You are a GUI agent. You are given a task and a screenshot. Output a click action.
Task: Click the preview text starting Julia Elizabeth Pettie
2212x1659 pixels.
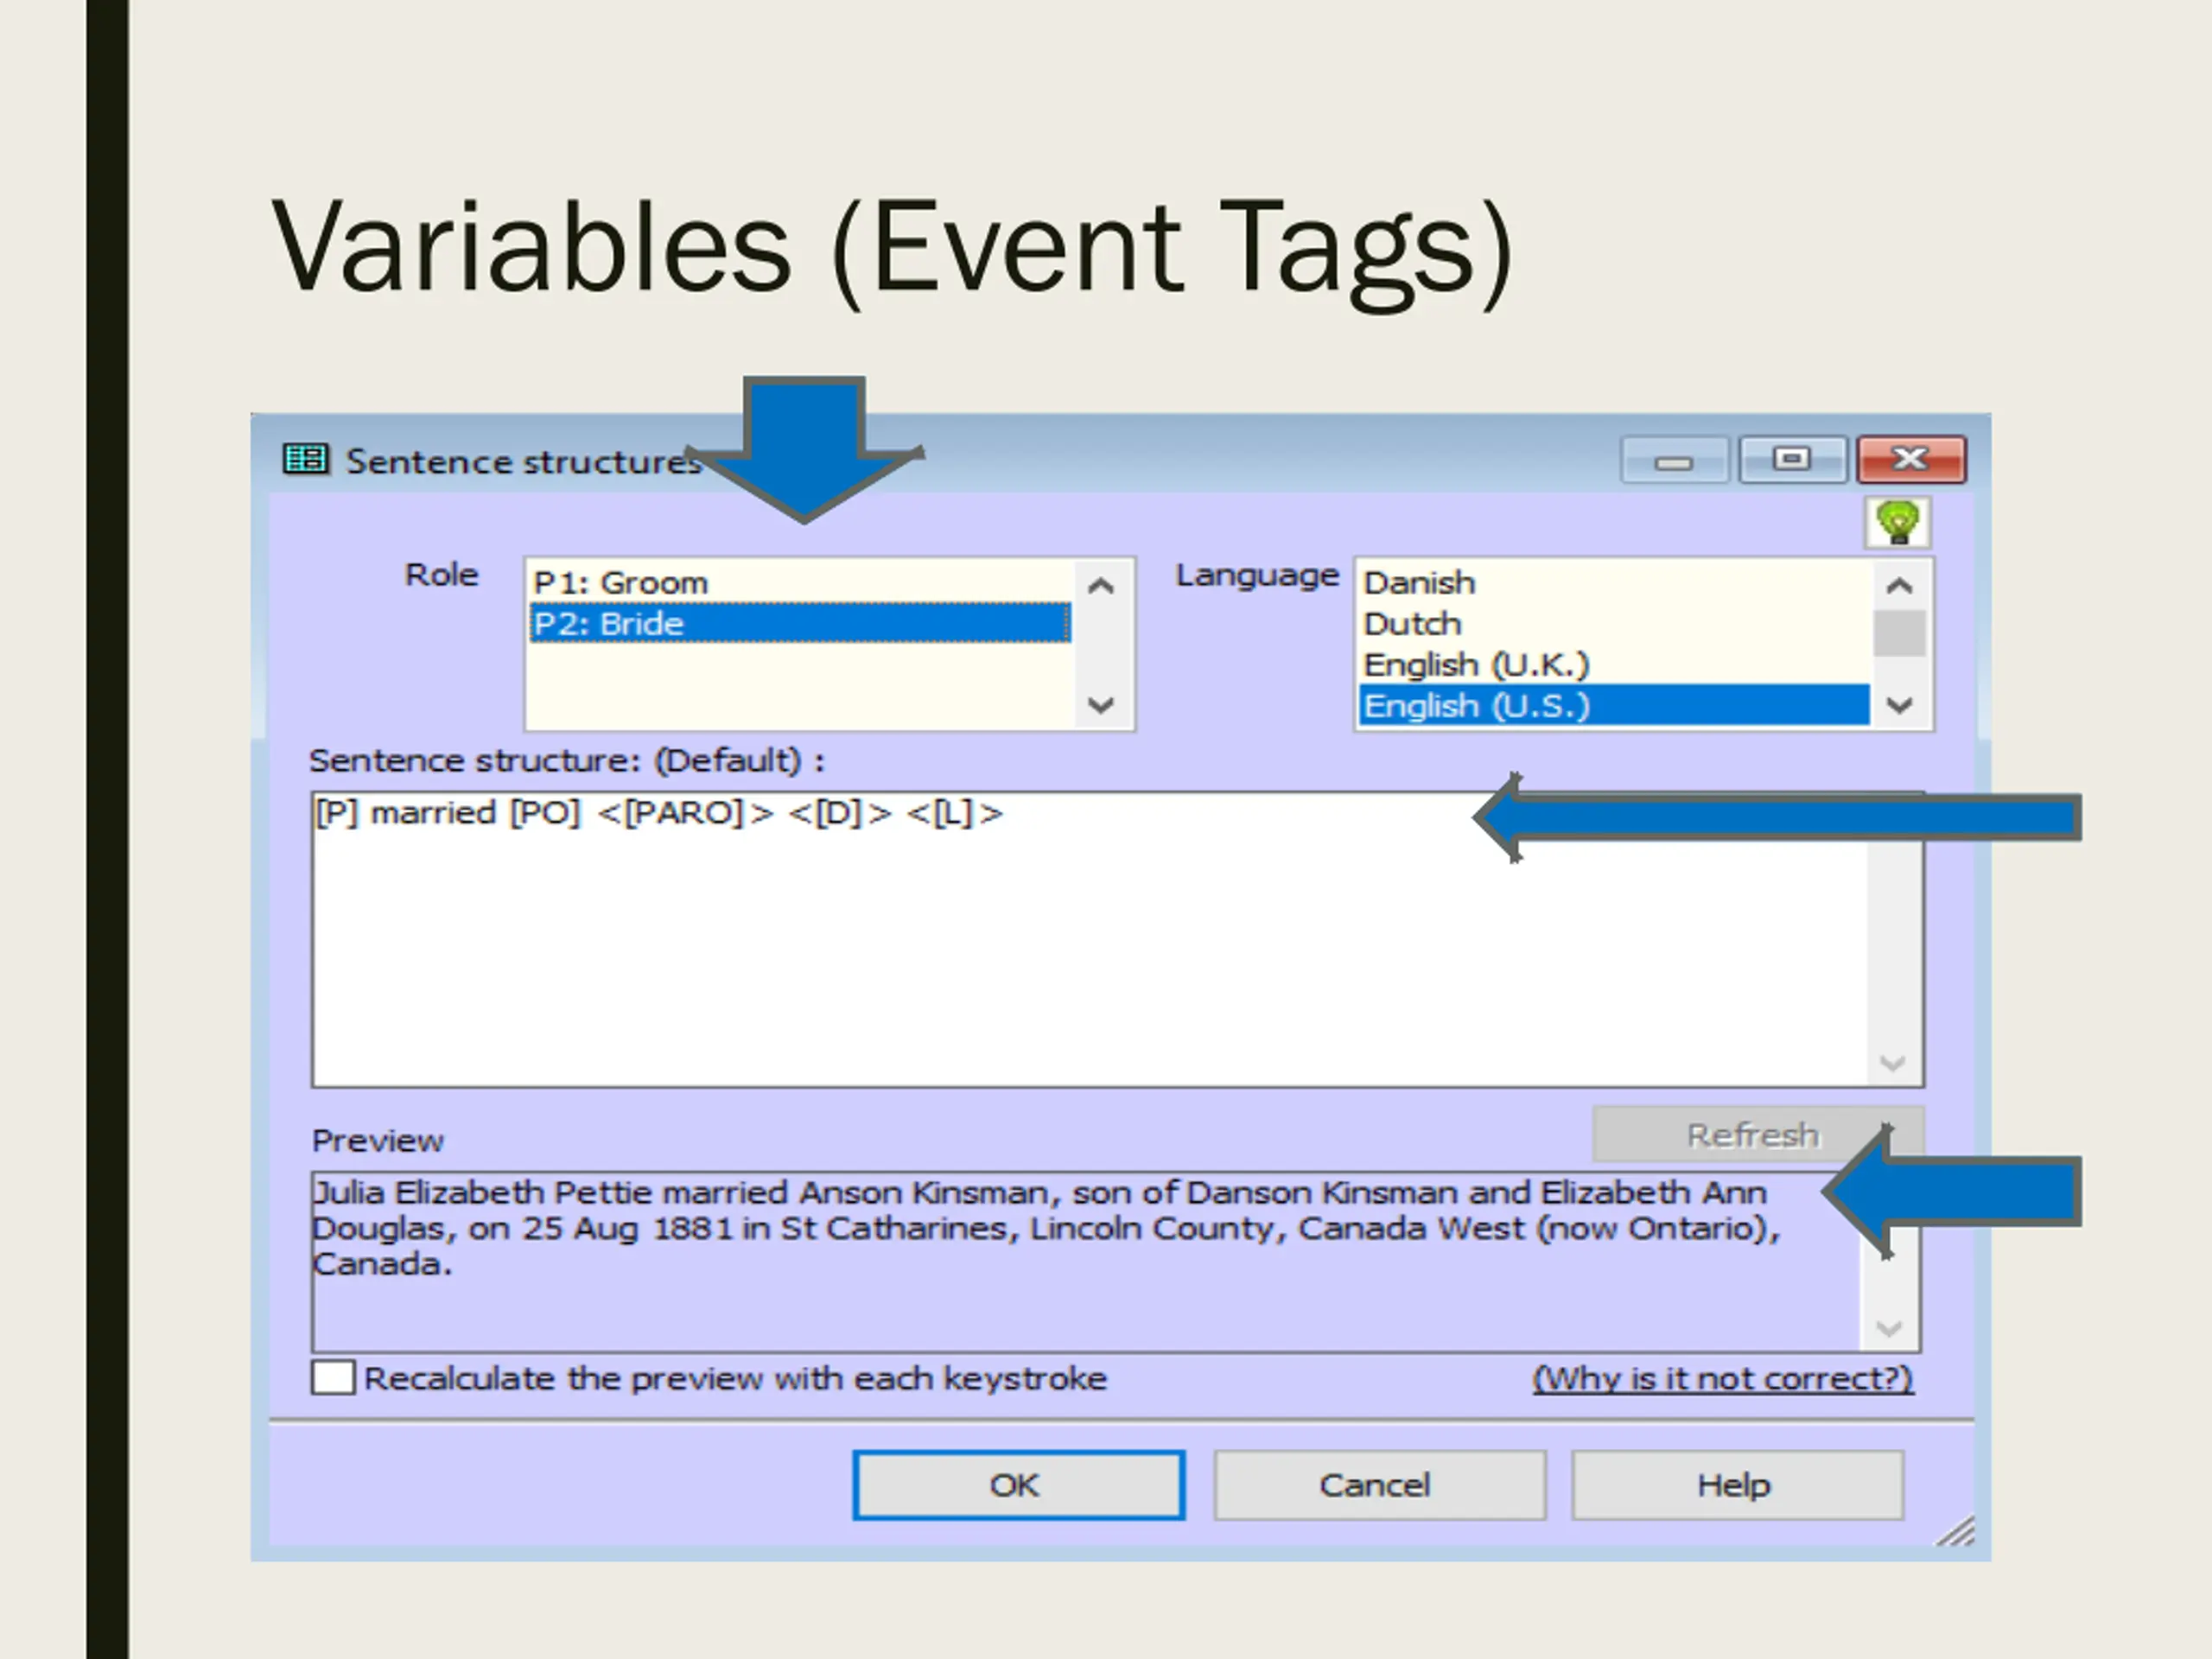pos(1045,1228)
